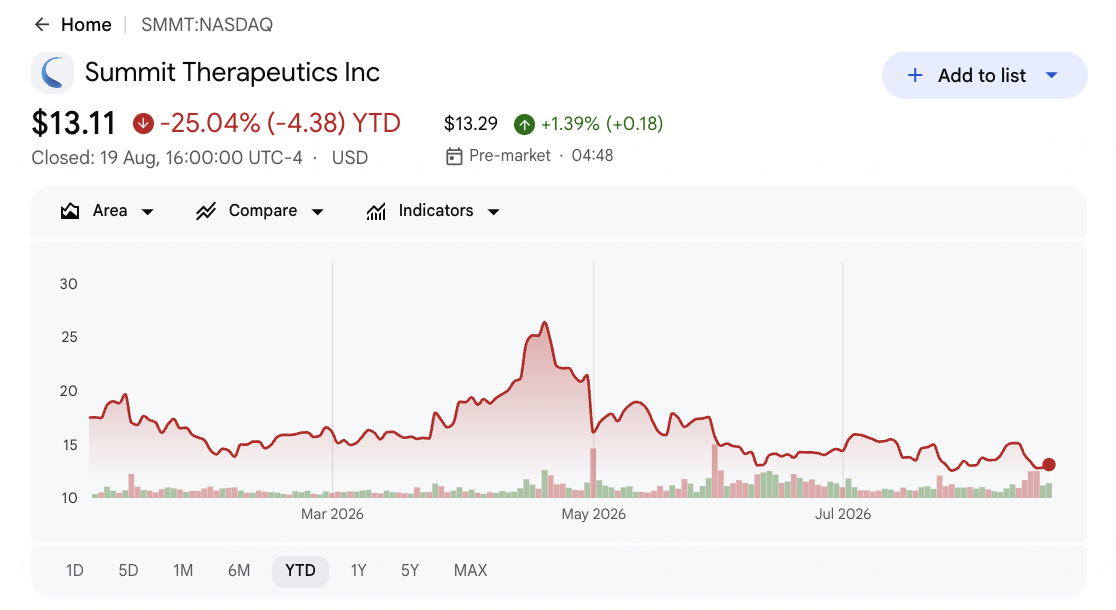Expand the Indicators dropdown arrow

[493, 211]
